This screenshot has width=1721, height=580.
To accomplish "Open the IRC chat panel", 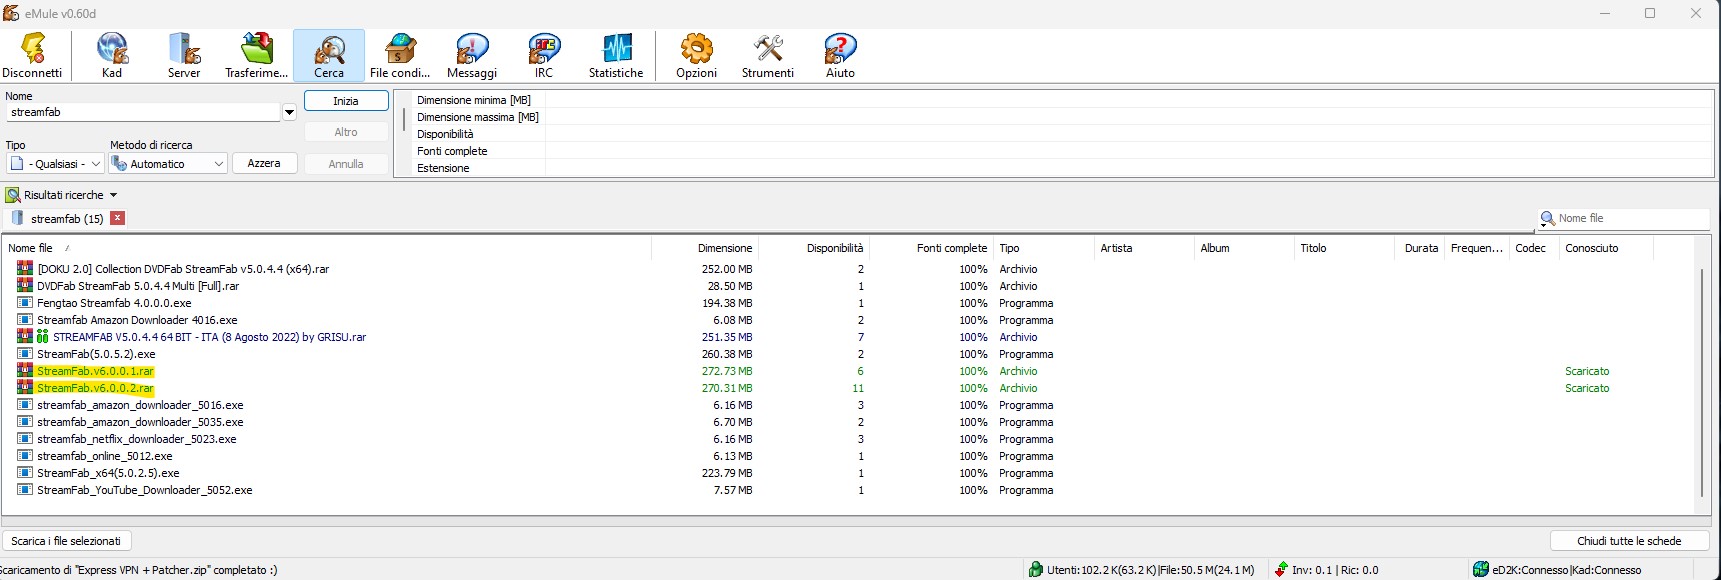I will (x=543, y=56).
